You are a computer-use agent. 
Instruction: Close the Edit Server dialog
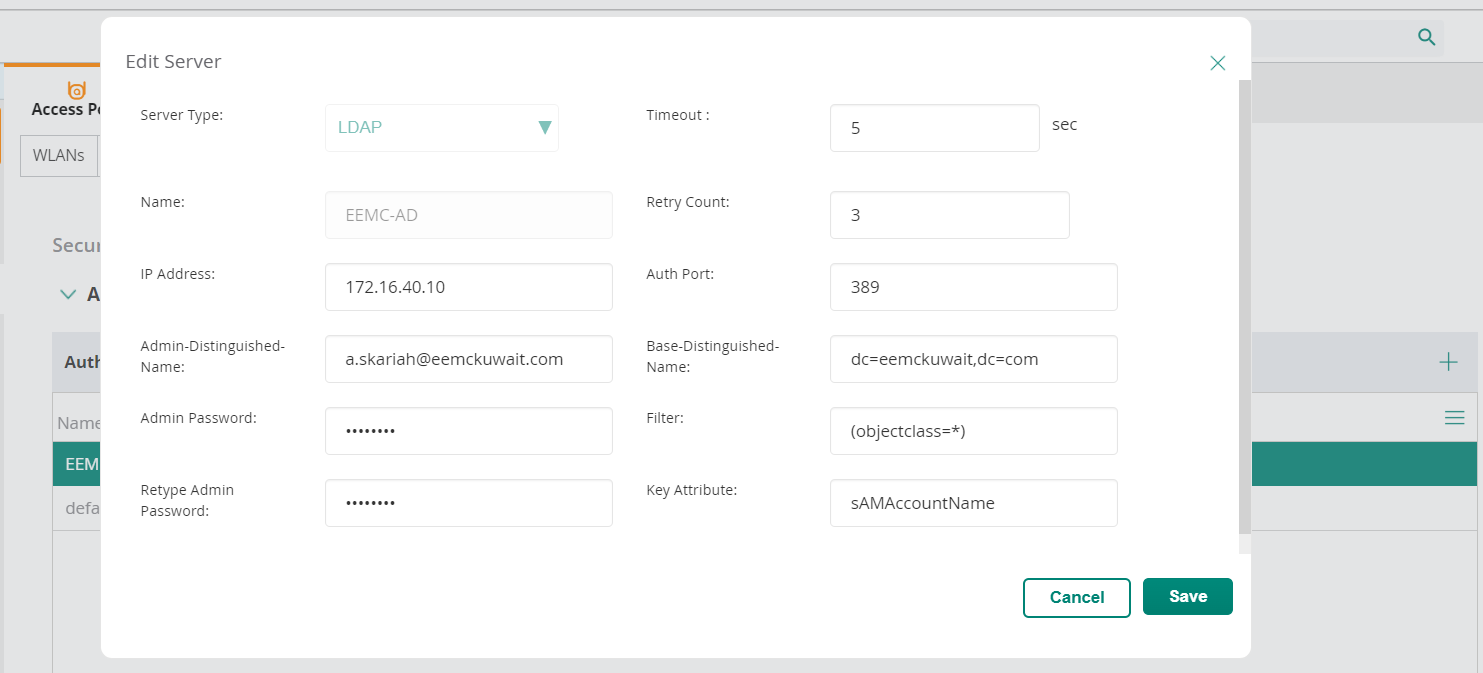1217,63
